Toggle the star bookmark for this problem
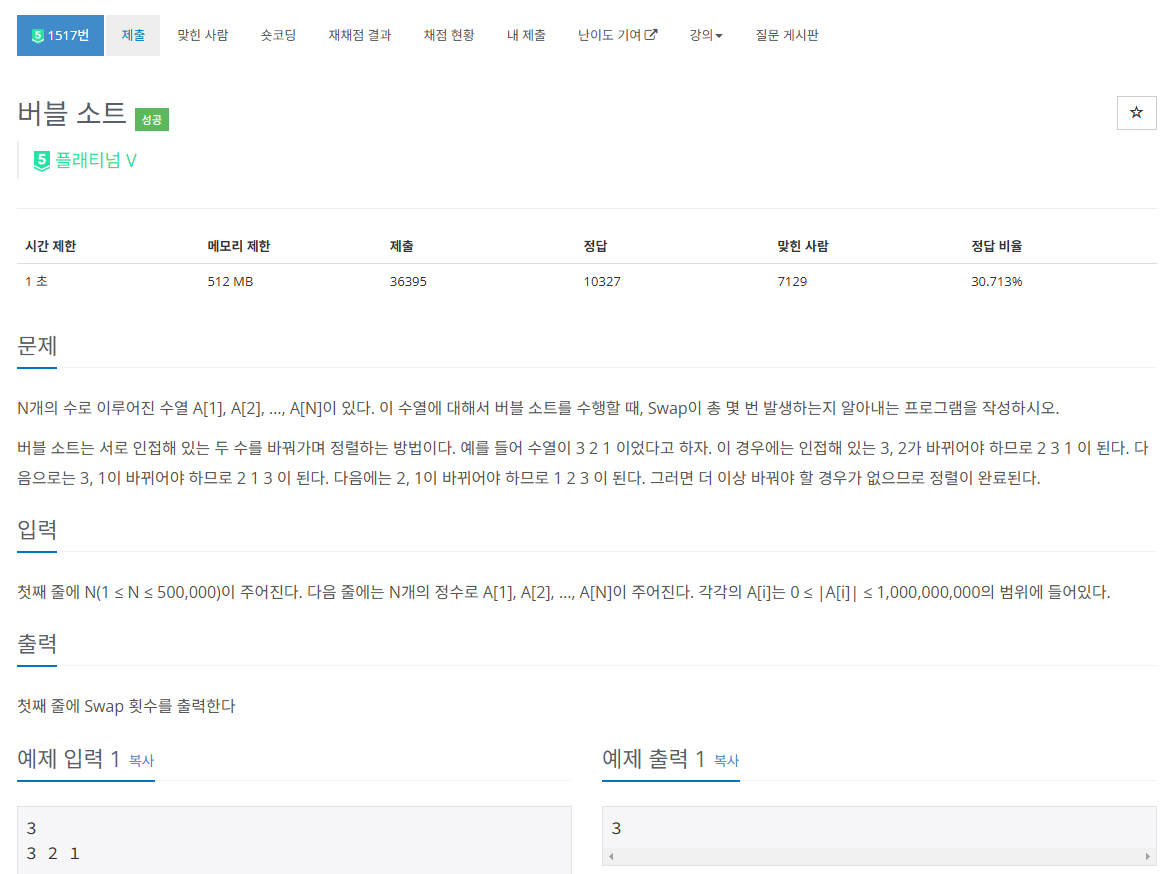Viewport: 1164px width, 874px height. click(1136, 112)
